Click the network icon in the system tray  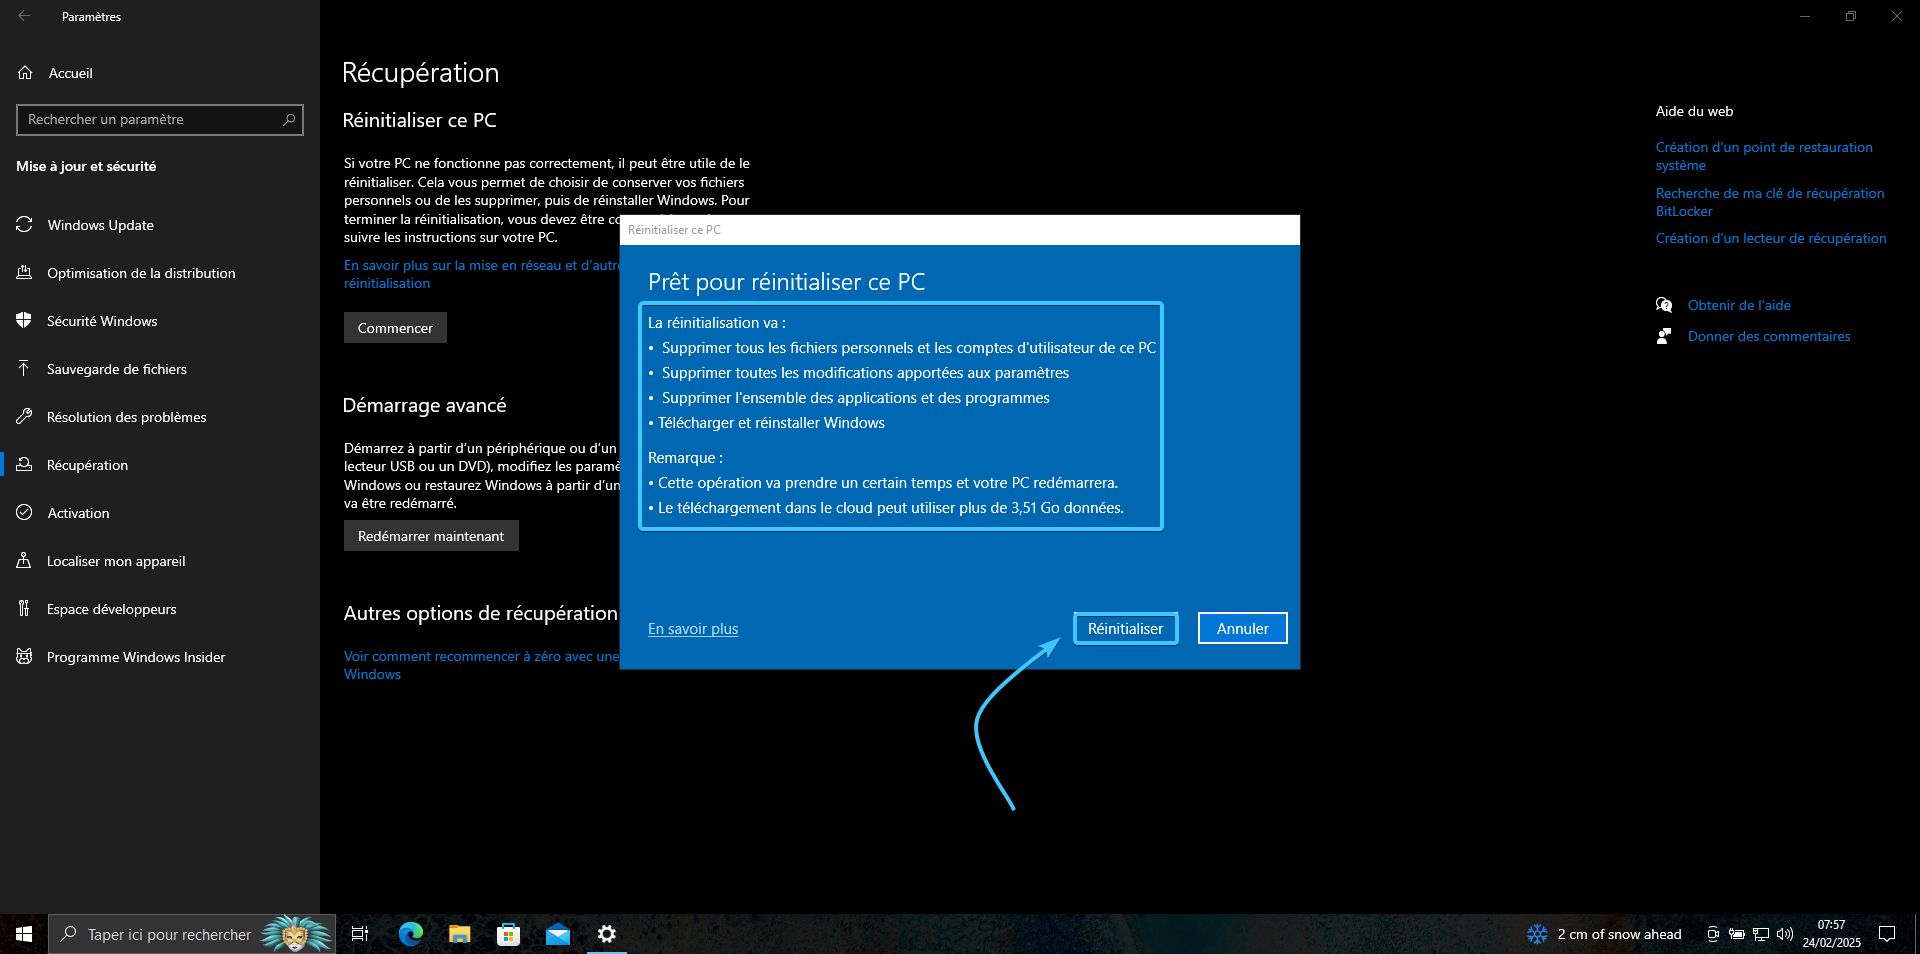1761,934
